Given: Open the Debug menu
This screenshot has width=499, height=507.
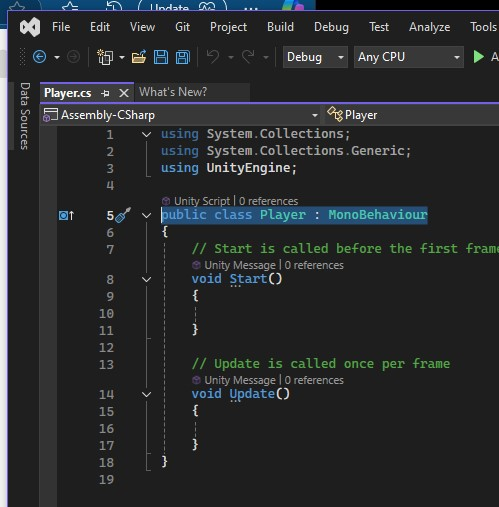Looking at the screenshot, I should 331,27.
